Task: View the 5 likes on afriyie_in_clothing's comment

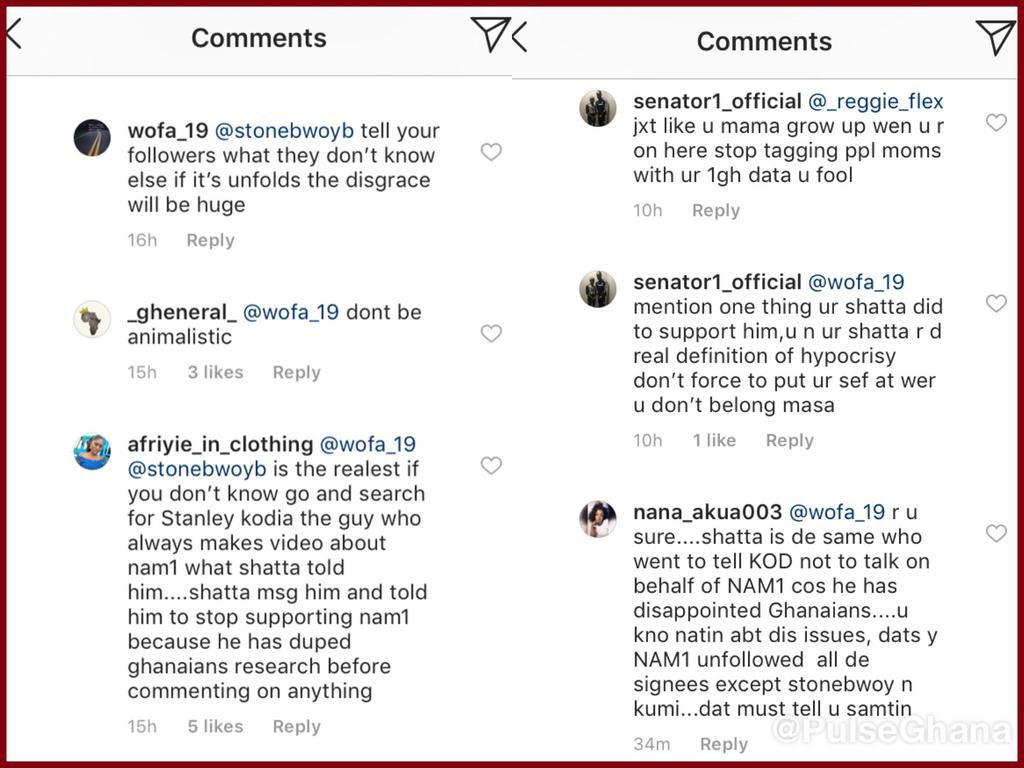Action: (214, 726)
